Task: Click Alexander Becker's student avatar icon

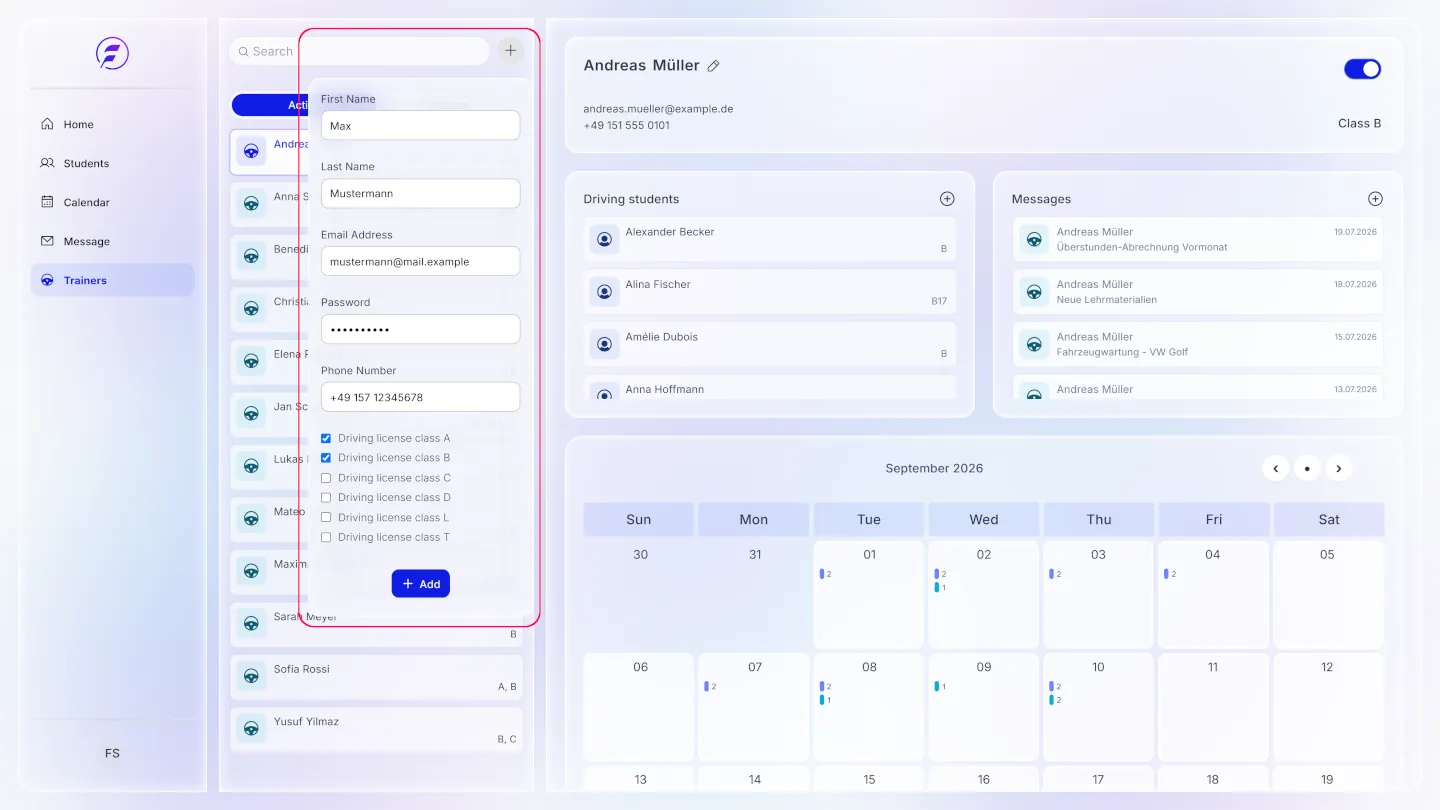Action: pyautogui.click(x=604, y=239)
